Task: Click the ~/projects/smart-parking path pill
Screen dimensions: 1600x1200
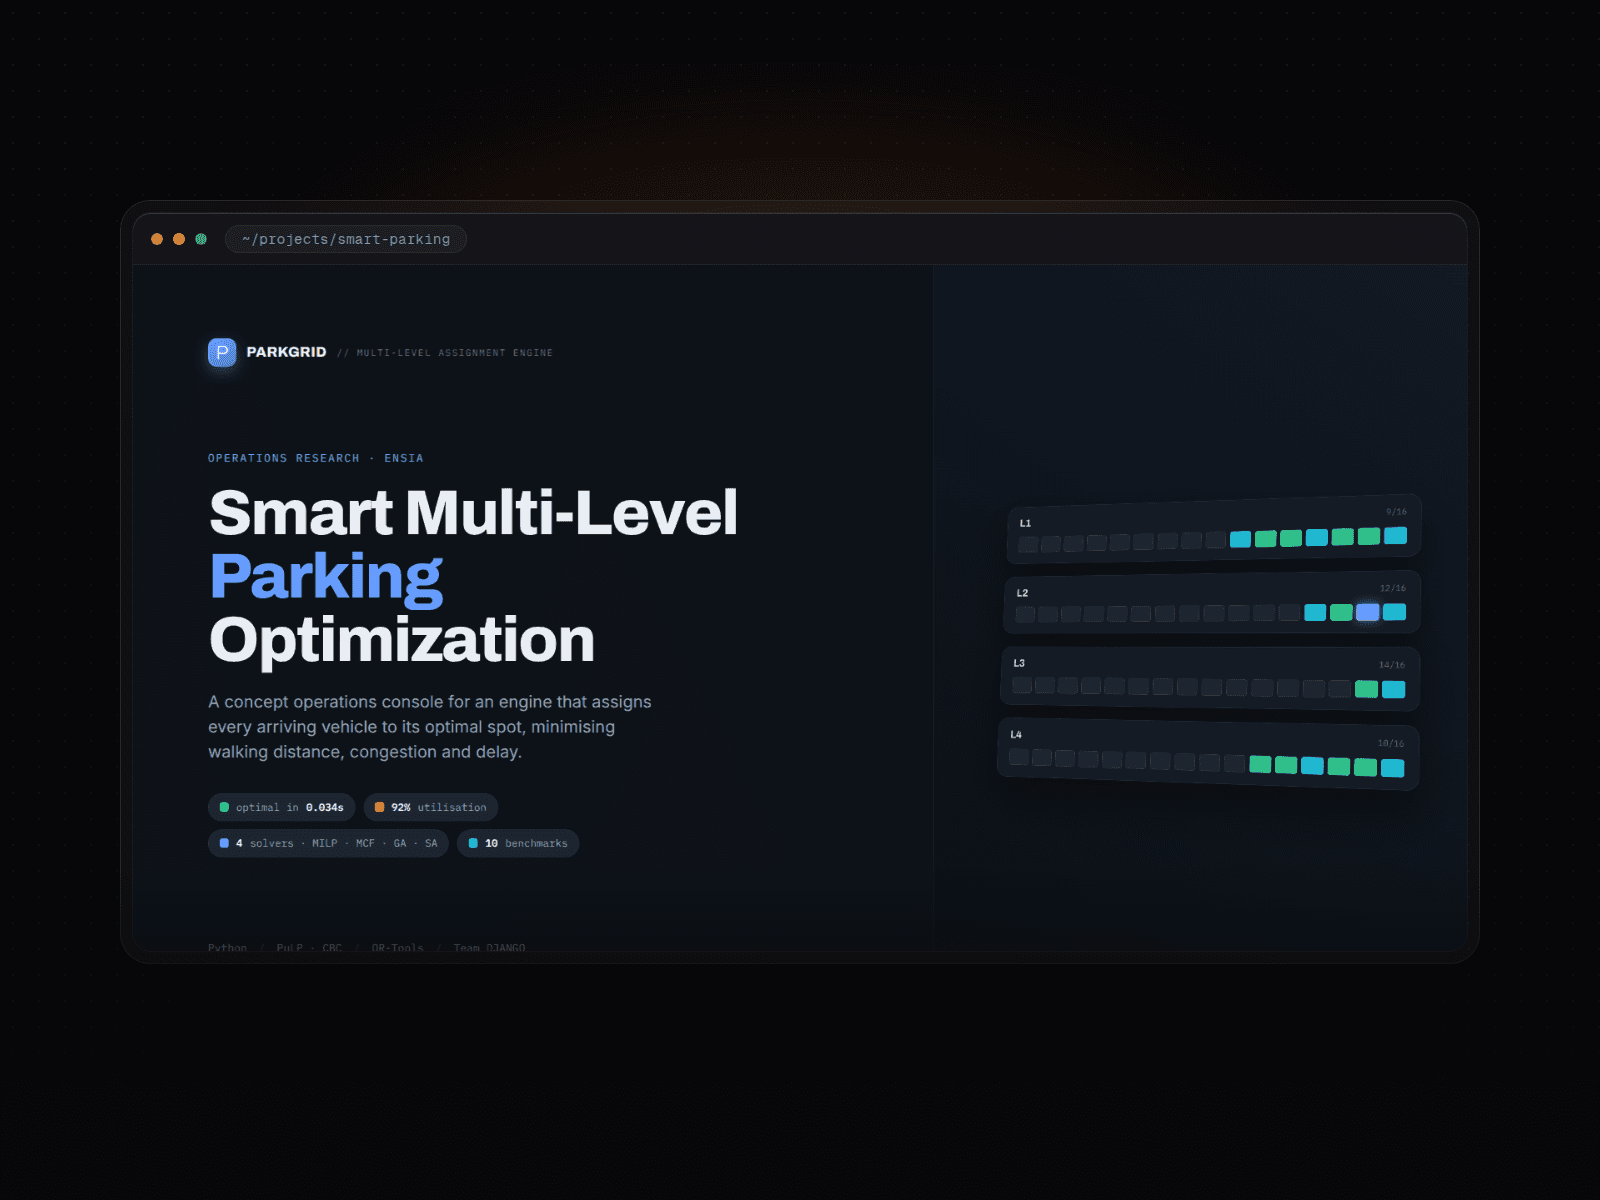Action: pos(346,239)
